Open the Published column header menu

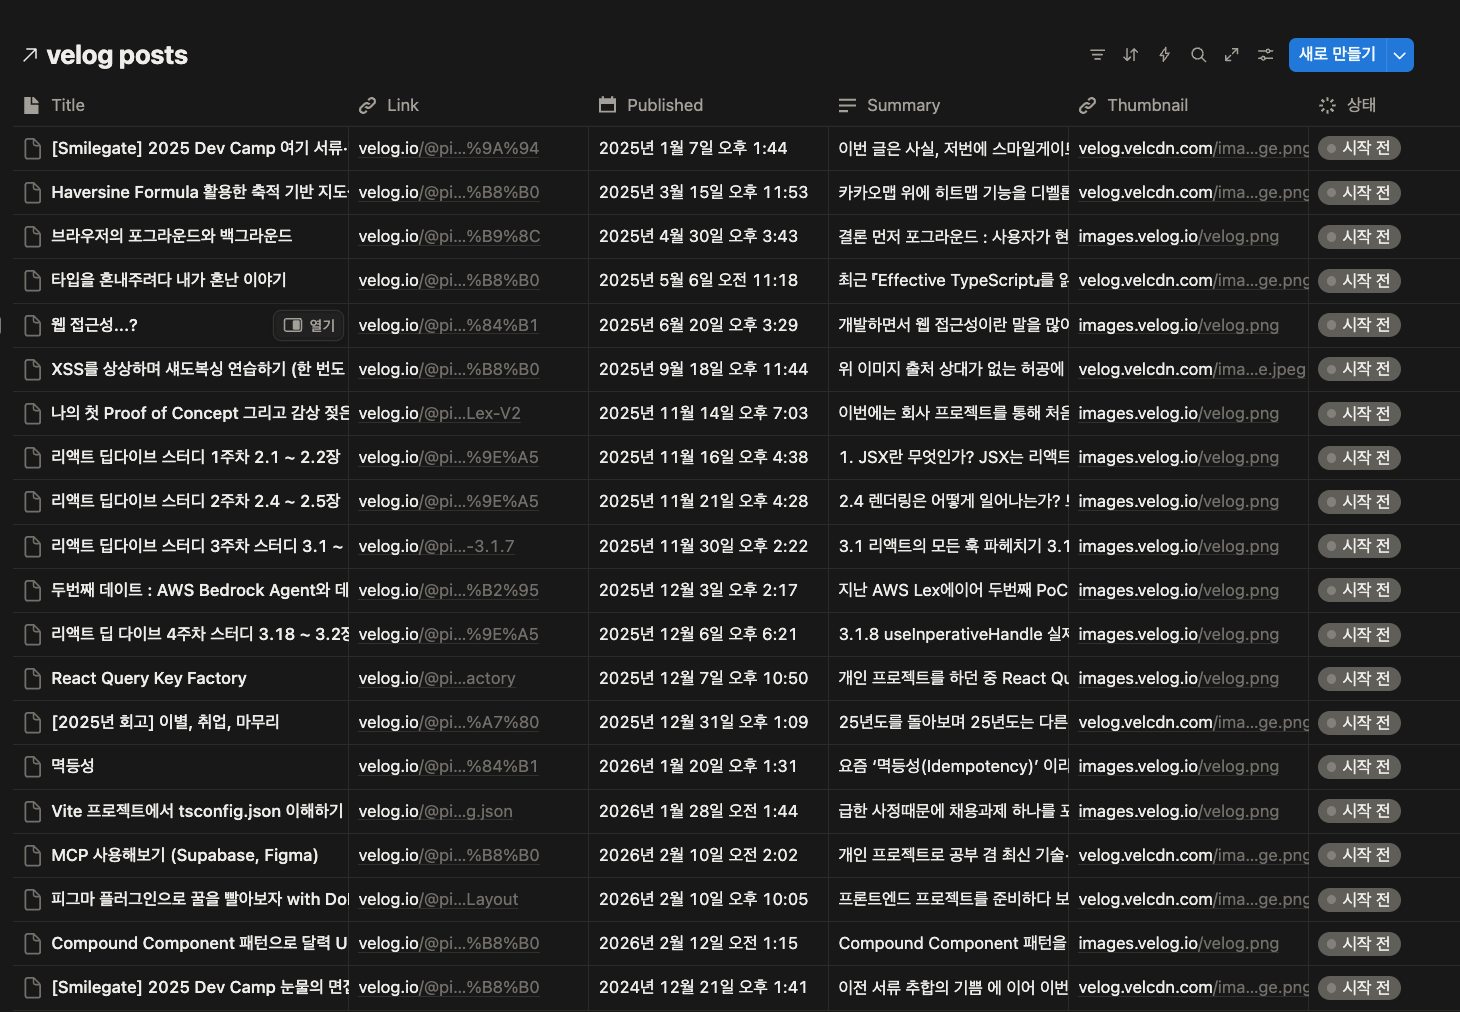tap(708, 105)
